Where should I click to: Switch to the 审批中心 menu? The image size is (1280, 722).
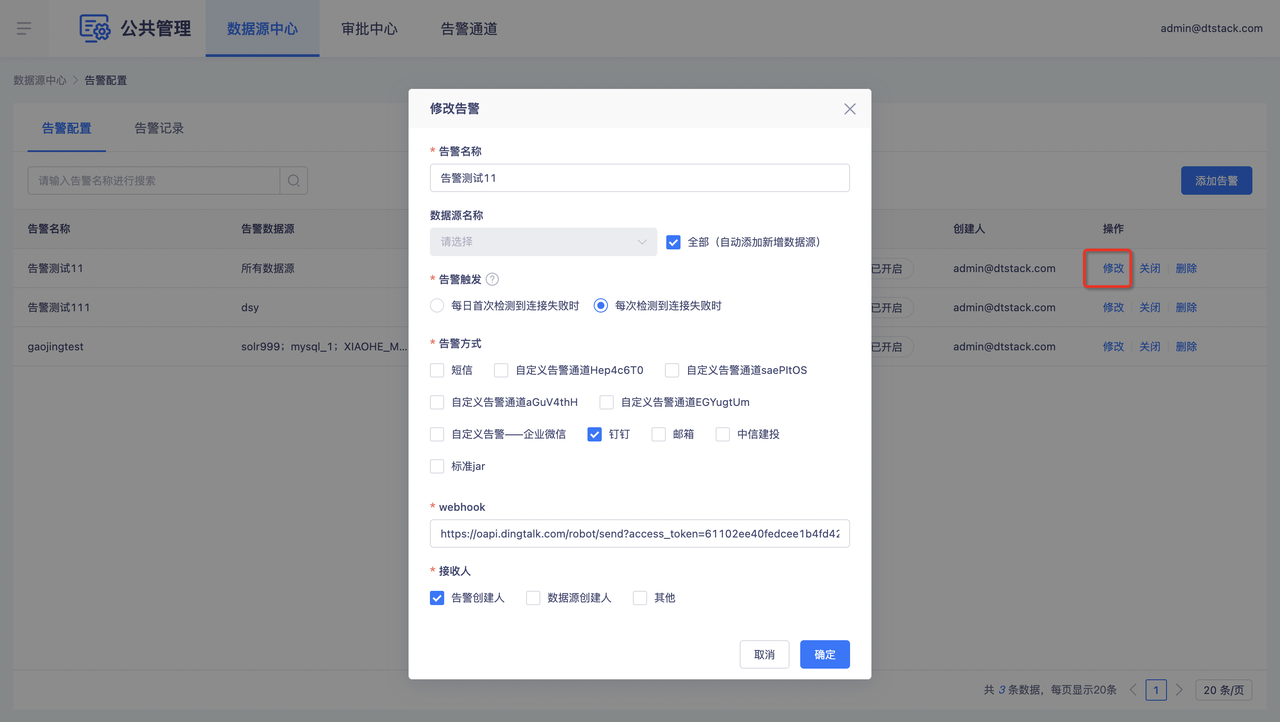(x=369, y=29)
